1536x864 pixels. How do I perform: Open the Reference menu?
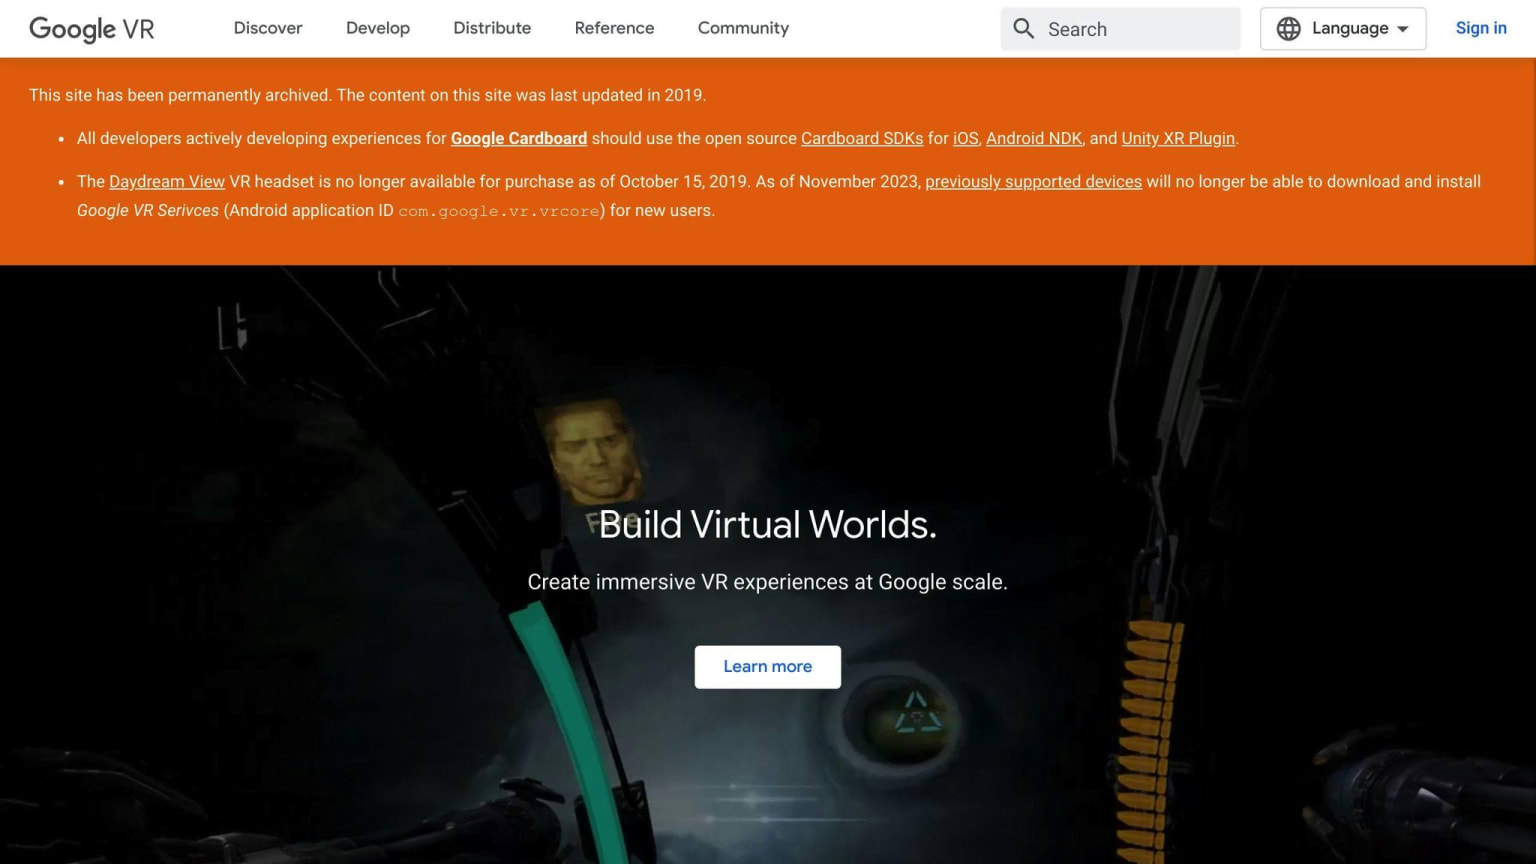tap(614, 28)
